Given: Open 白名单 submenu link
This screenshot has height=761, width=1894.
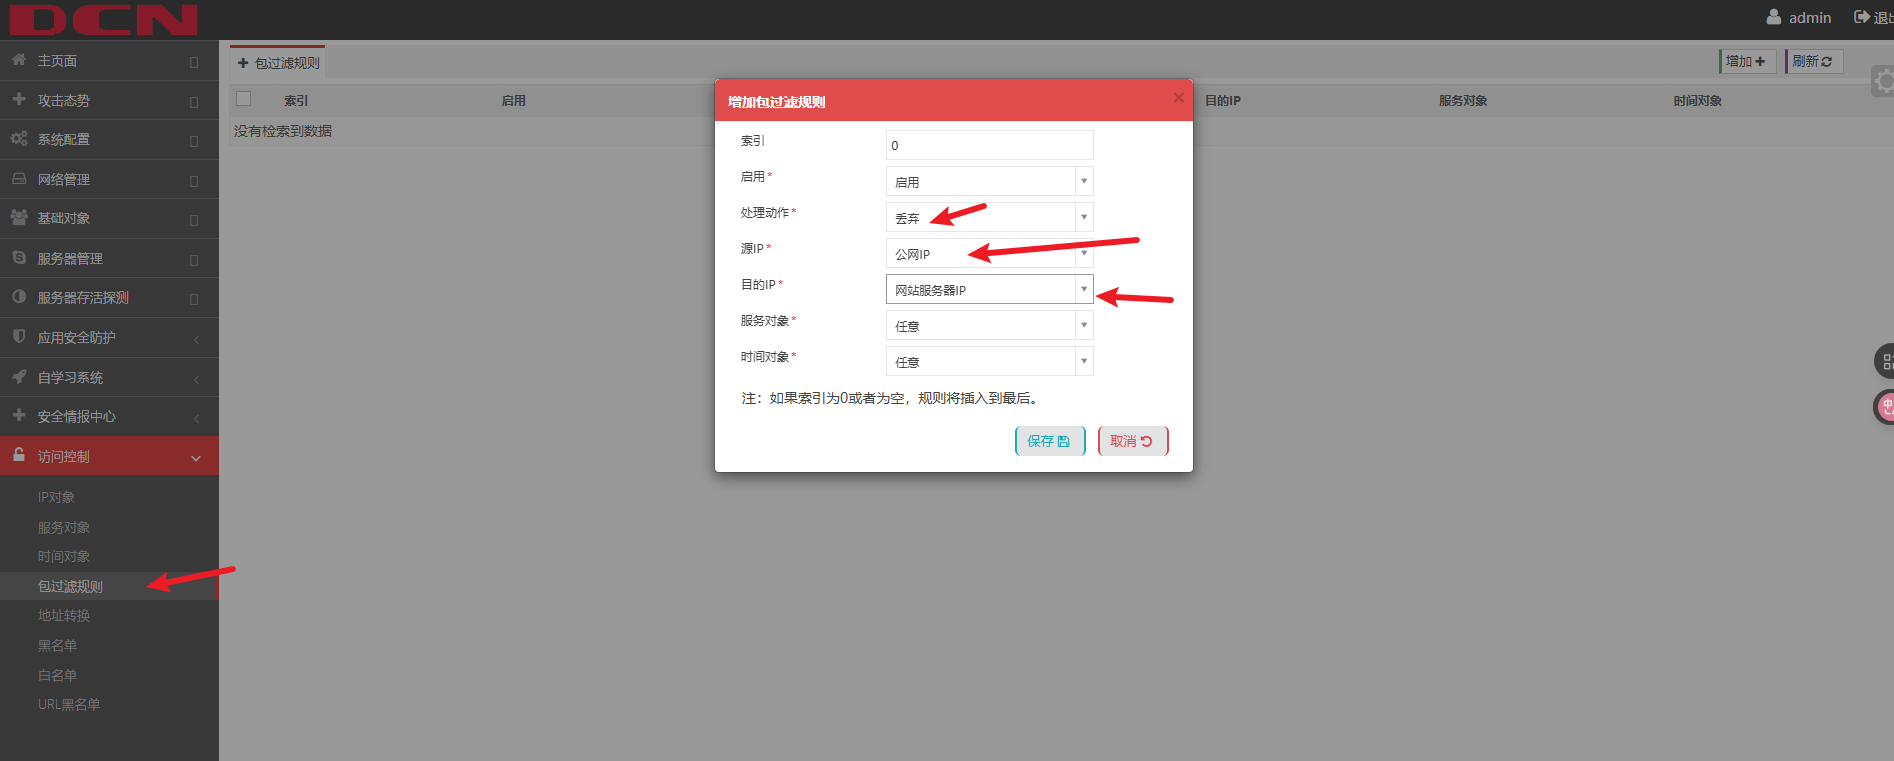Looking at the screenshot, I should point(57,675).
